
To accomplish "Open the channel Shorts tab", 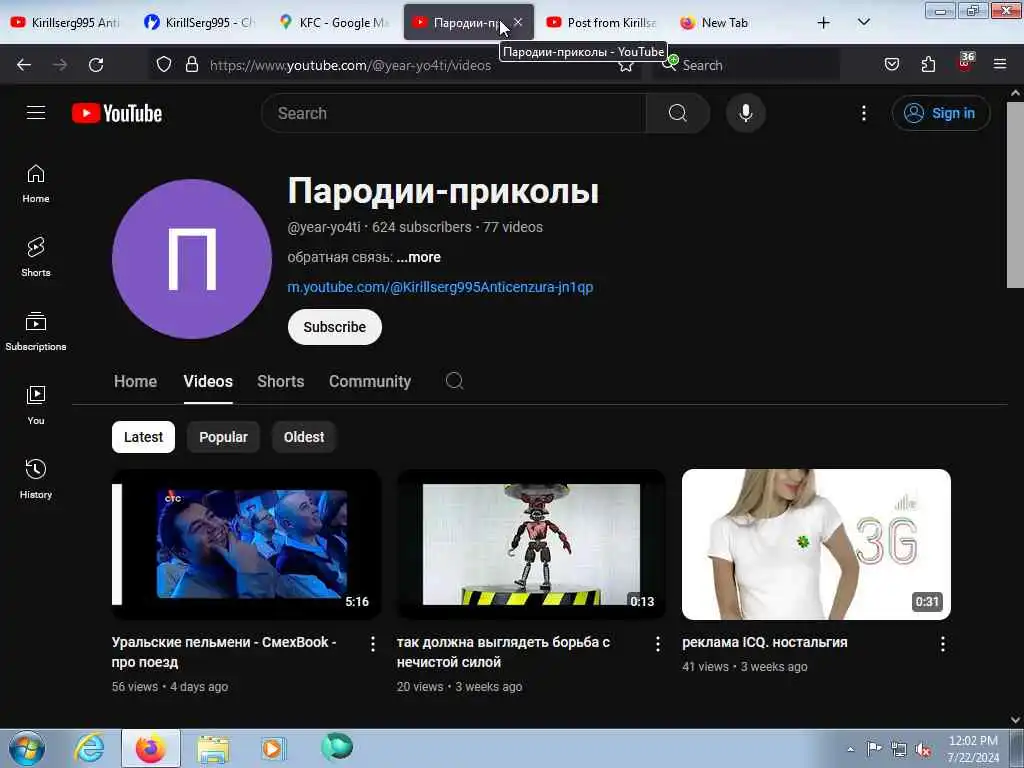I will point(280,381).
